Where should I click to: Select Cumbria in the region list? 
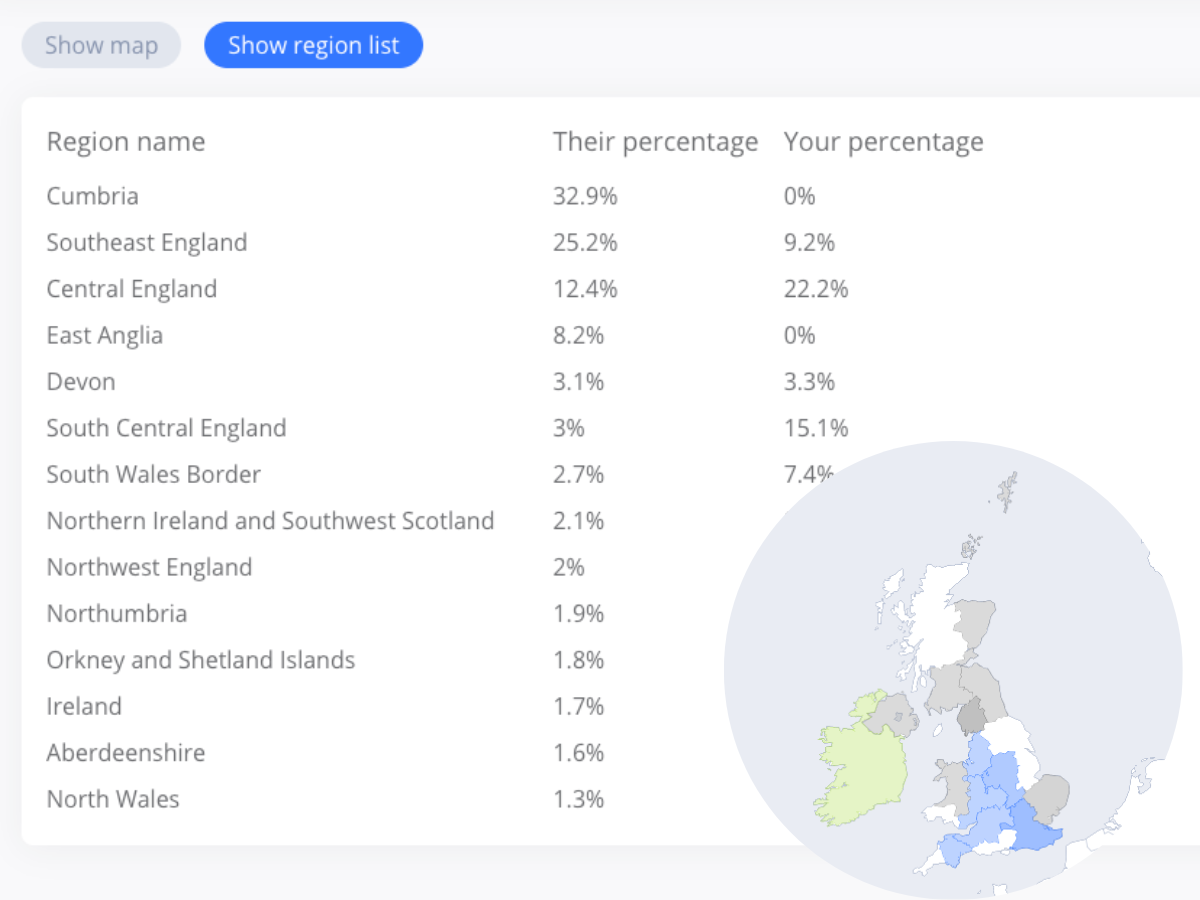pos(92,196)
